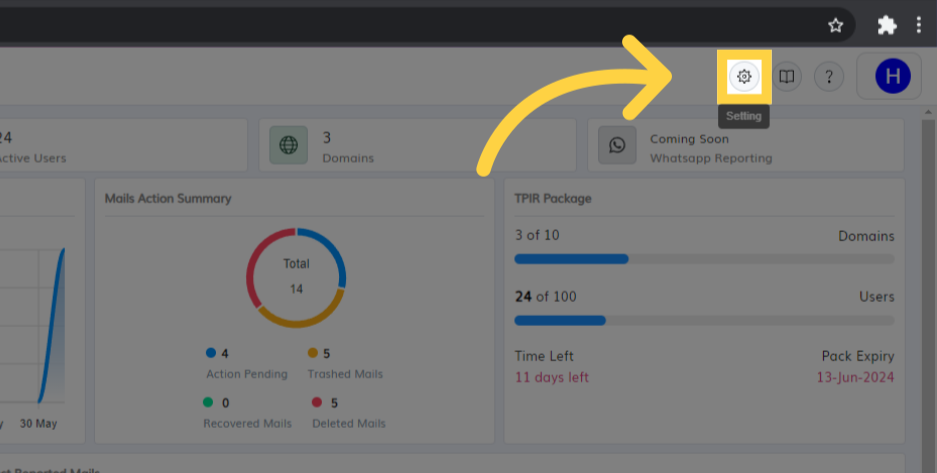937x473 pixels.
Task: Click the orange Trashed Mails legend dot
Action: [313, 353]
